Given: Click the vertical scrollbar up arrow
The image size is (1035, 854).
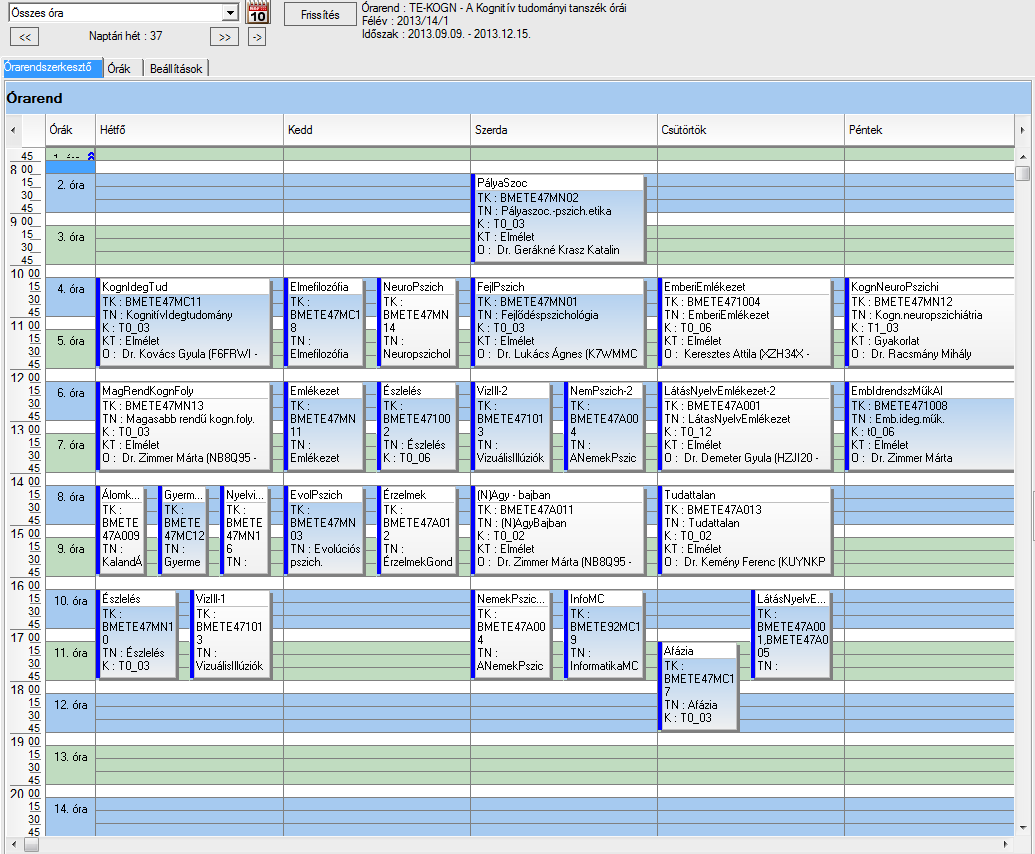Looking at the screenshot, I should click(x=1022, y=157).
